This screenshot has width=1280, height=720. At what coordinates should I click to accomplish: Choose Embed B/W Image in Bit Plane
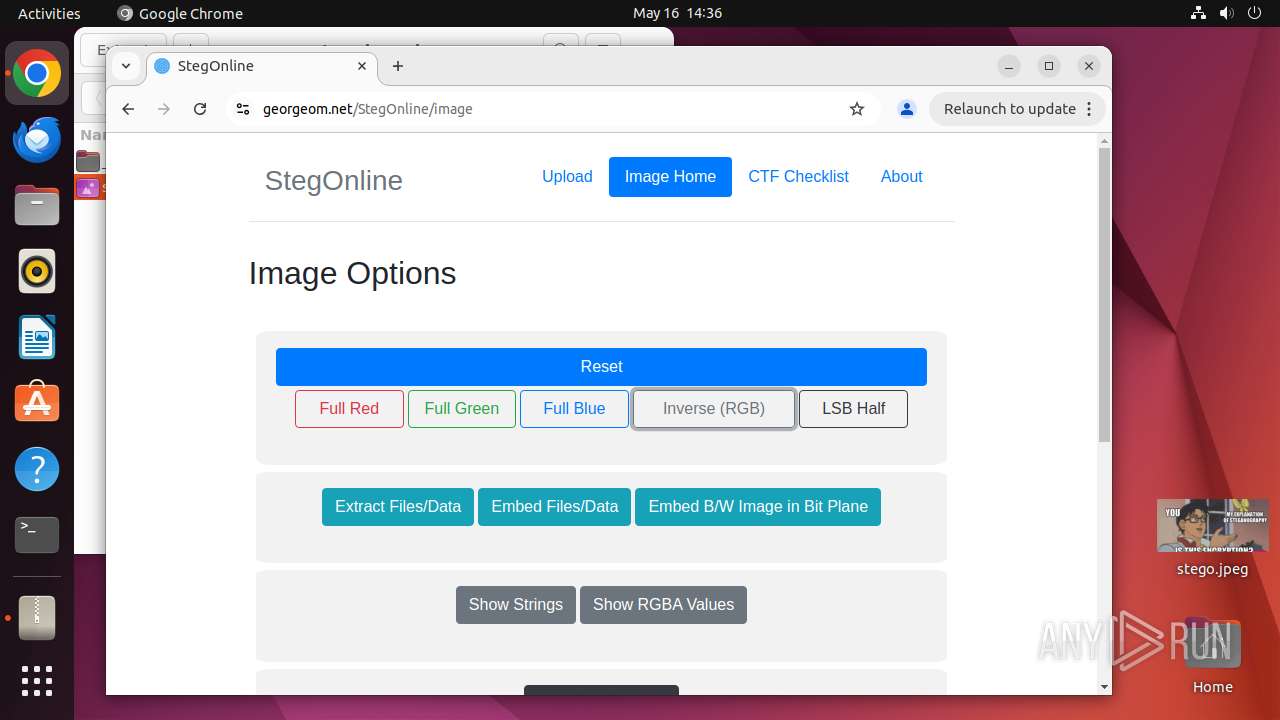coord(758,507)
